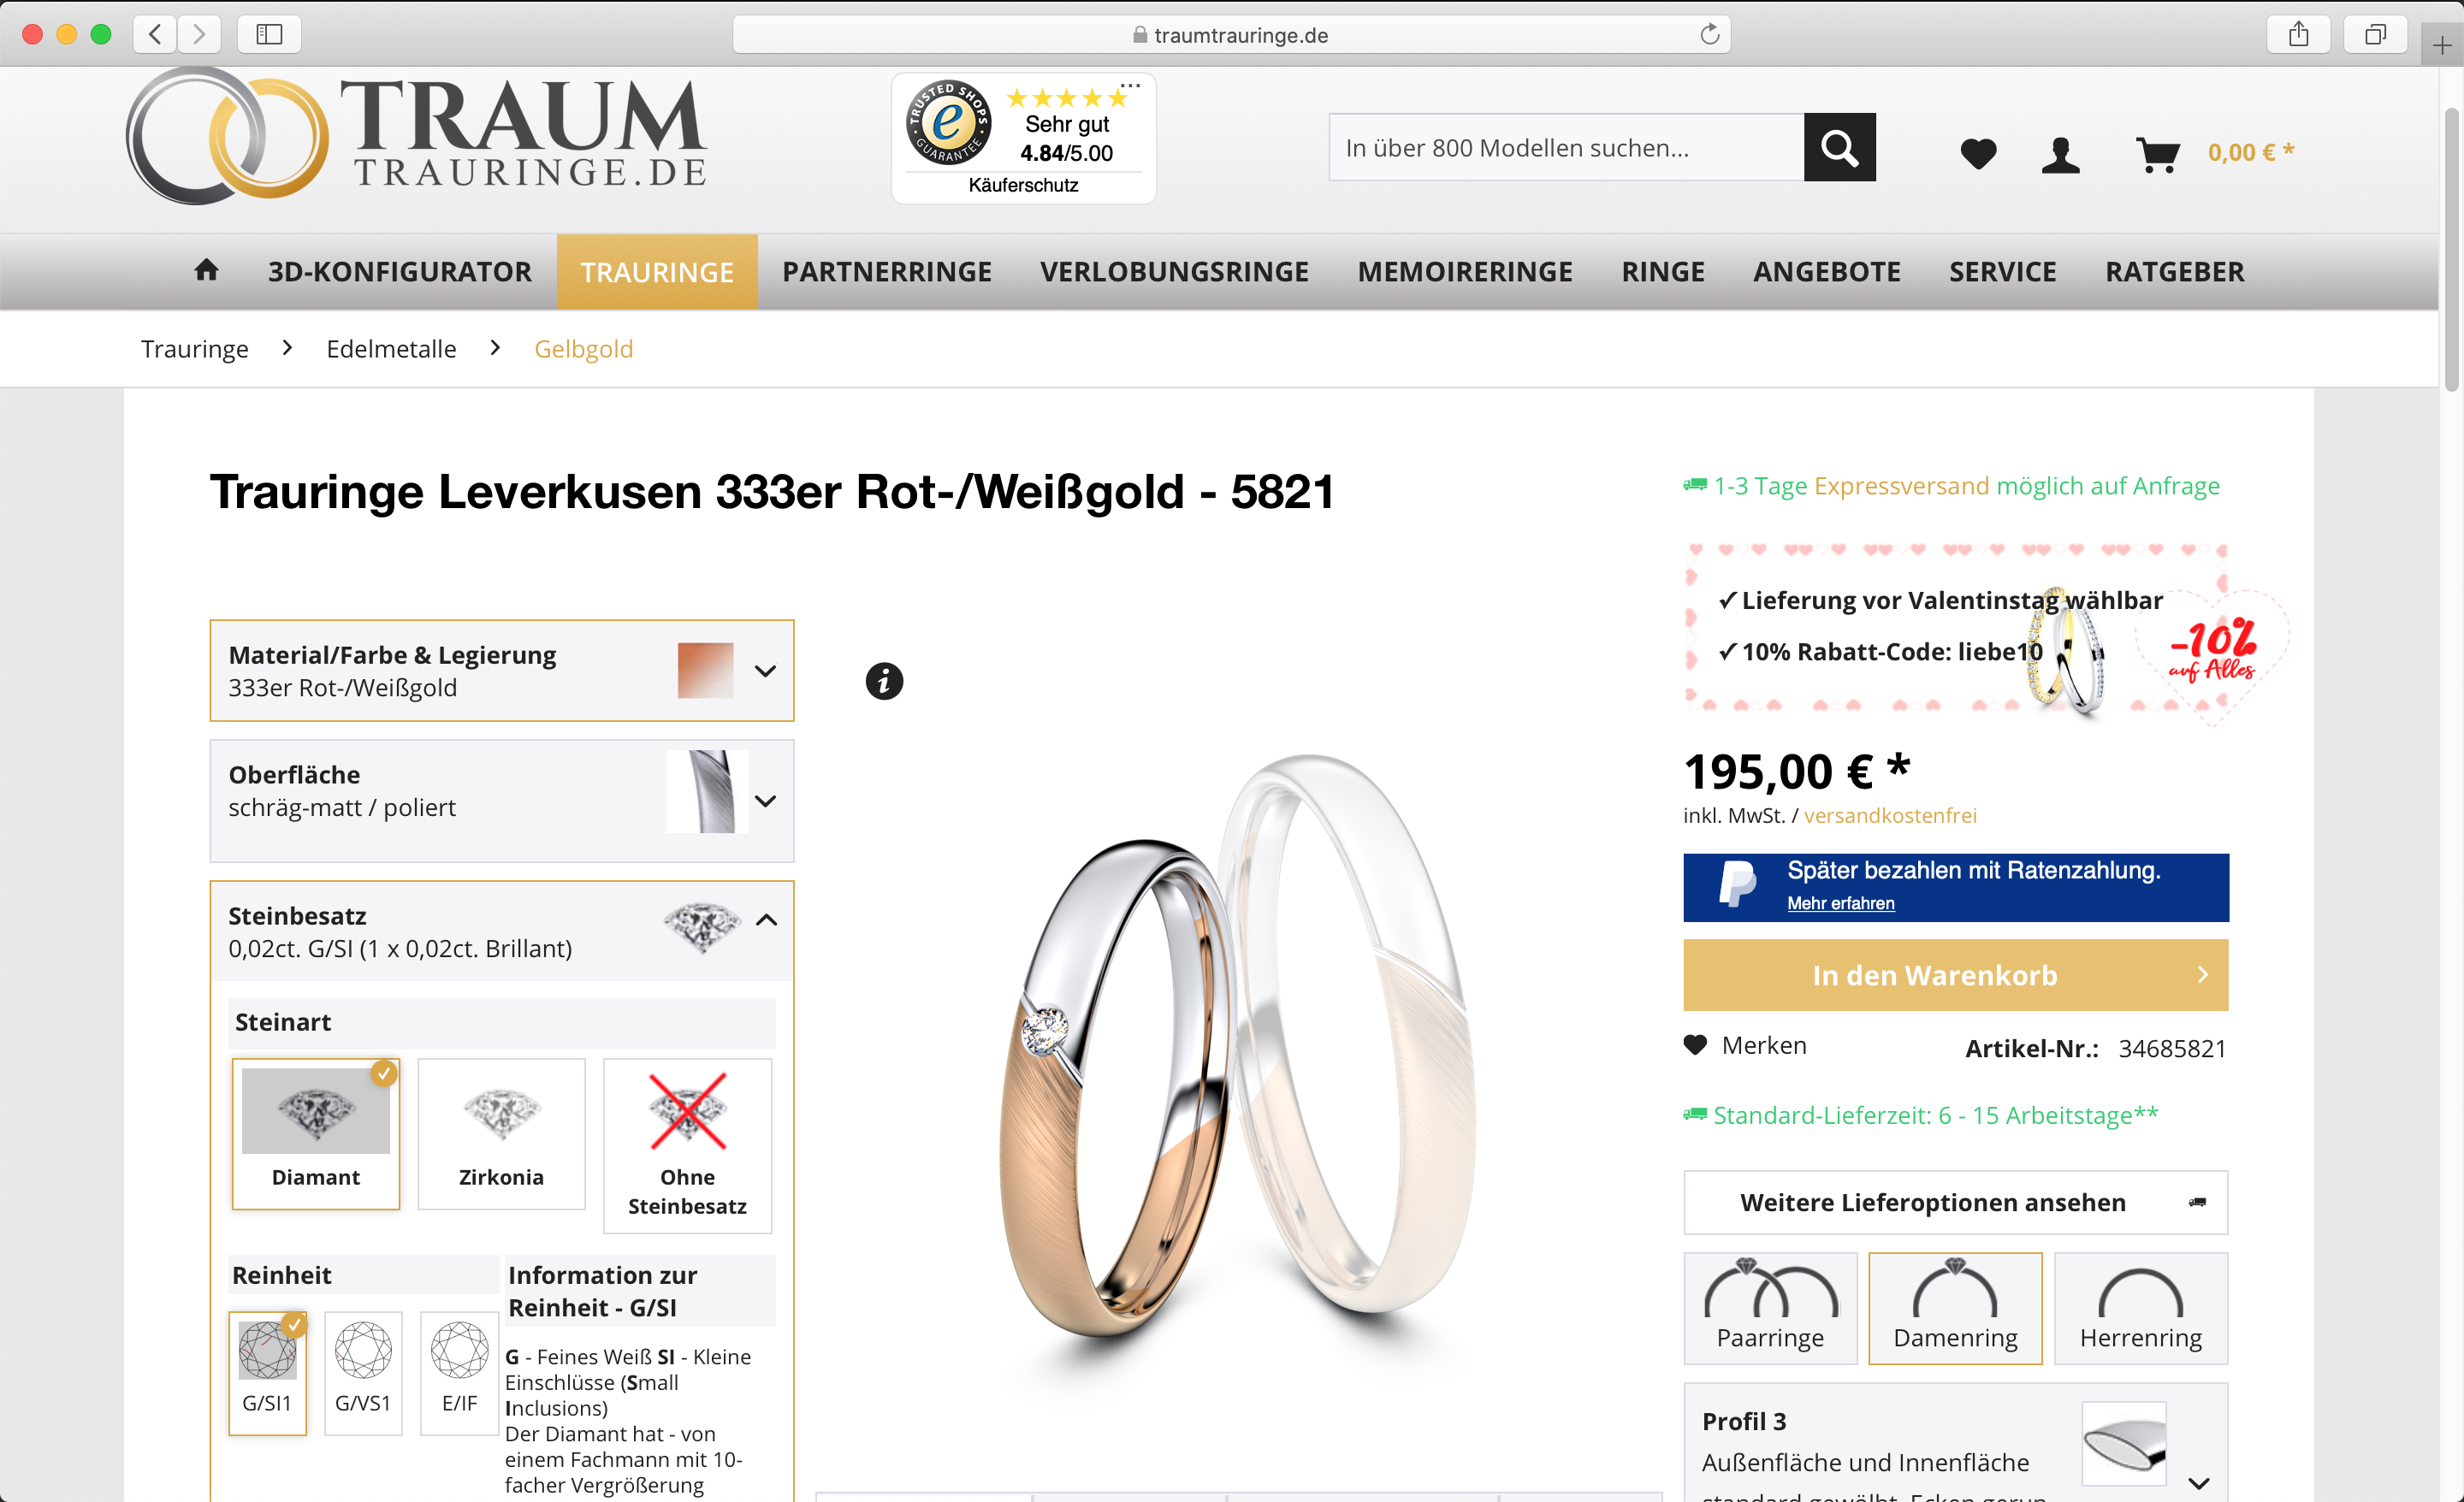Choose the Ohne Steinbesatz option
The image size is (2464, 1502).
687,1145
